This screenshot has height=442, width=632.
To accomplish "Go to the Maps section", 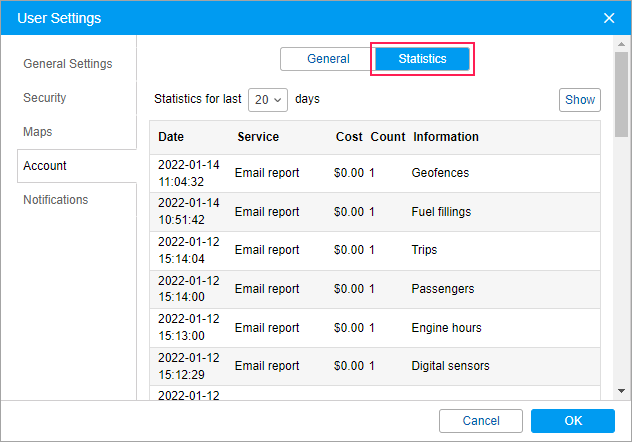I will tap(38, 132).
